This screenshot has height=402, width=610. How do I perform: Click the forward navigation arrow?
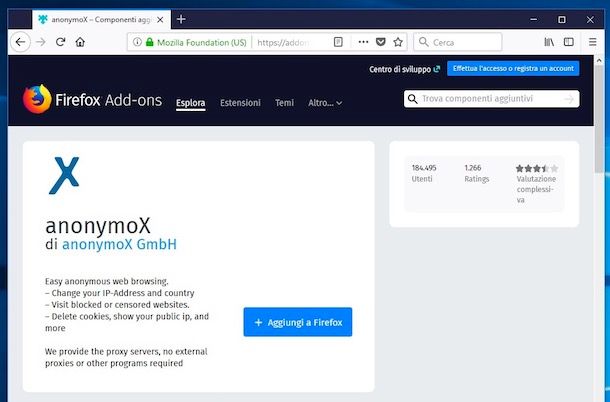pyautogui.click(x=41, y=42)
